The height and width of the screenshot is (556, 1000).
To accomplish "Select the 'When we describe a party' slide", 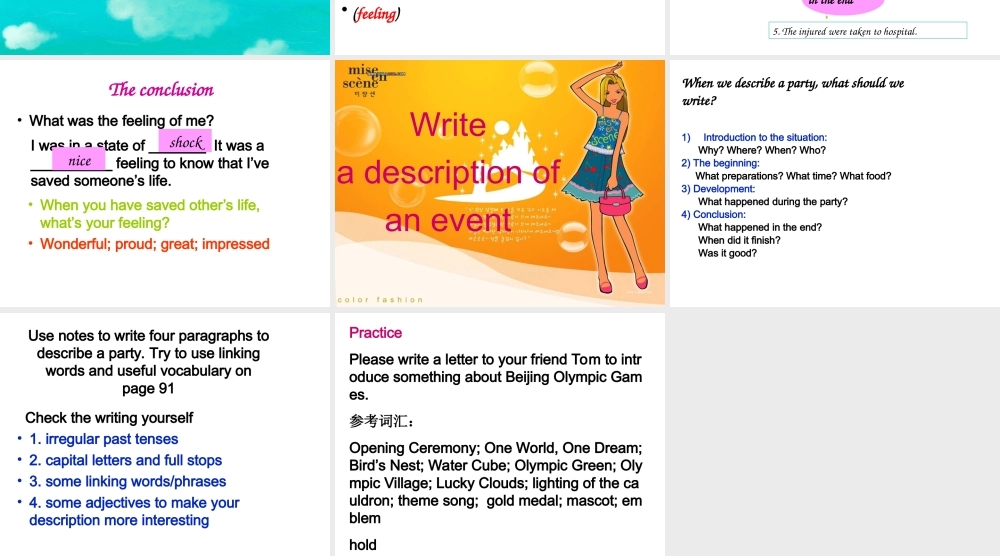I will pos(835,183).
